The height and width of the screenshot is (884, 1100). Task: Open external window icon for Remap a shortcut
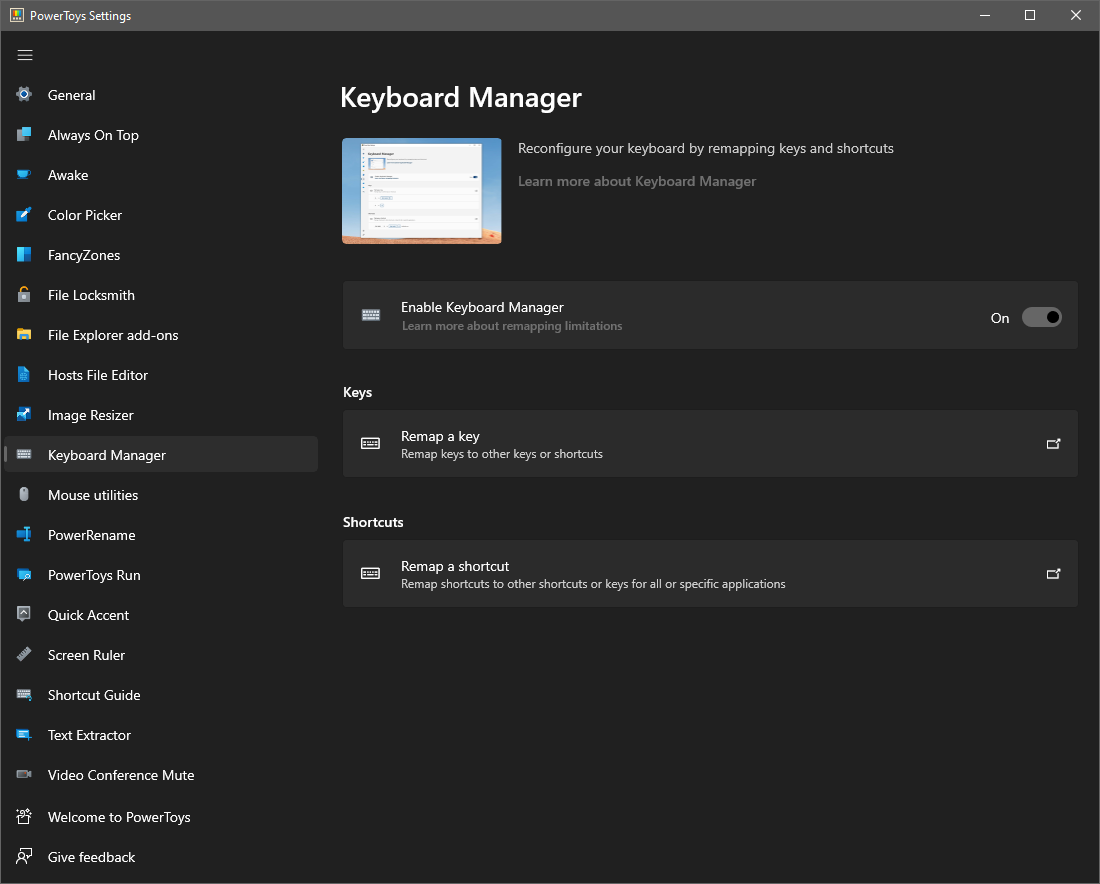1053,573
